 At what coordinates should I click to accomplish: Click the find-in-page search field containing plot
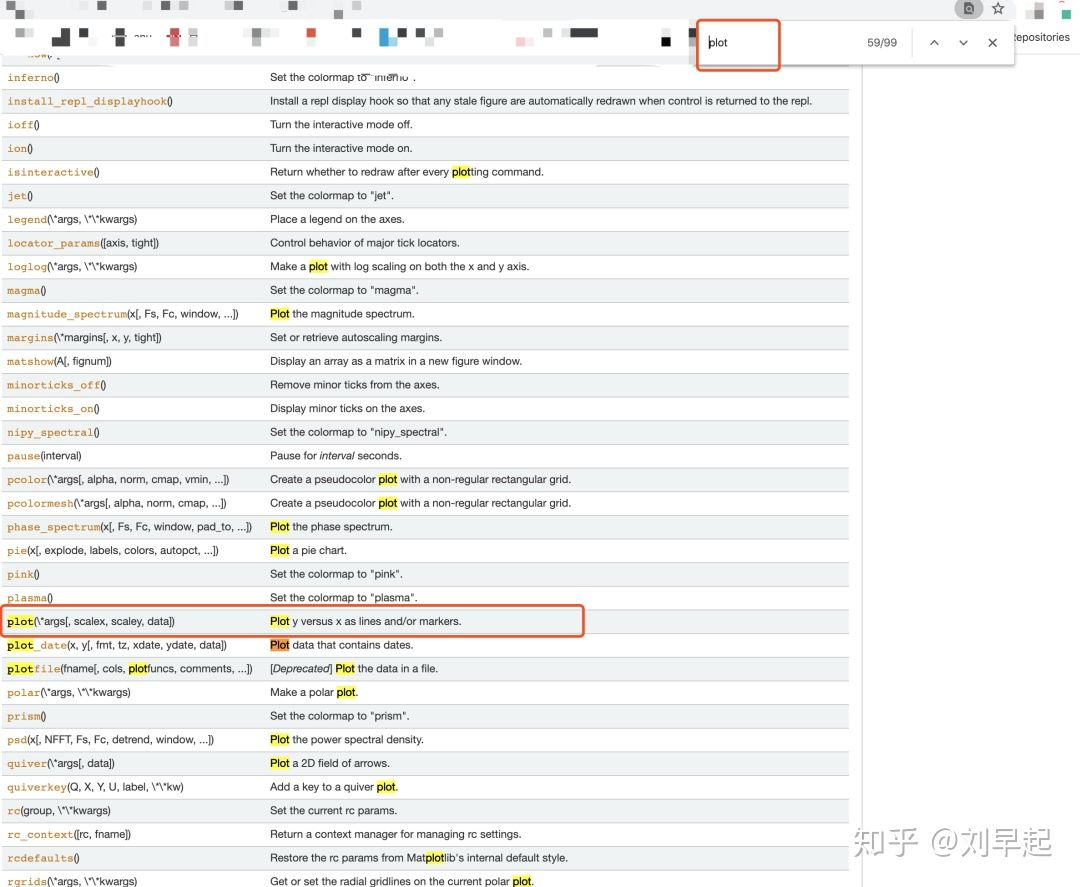pyautogui.click(x=778, y=43)
